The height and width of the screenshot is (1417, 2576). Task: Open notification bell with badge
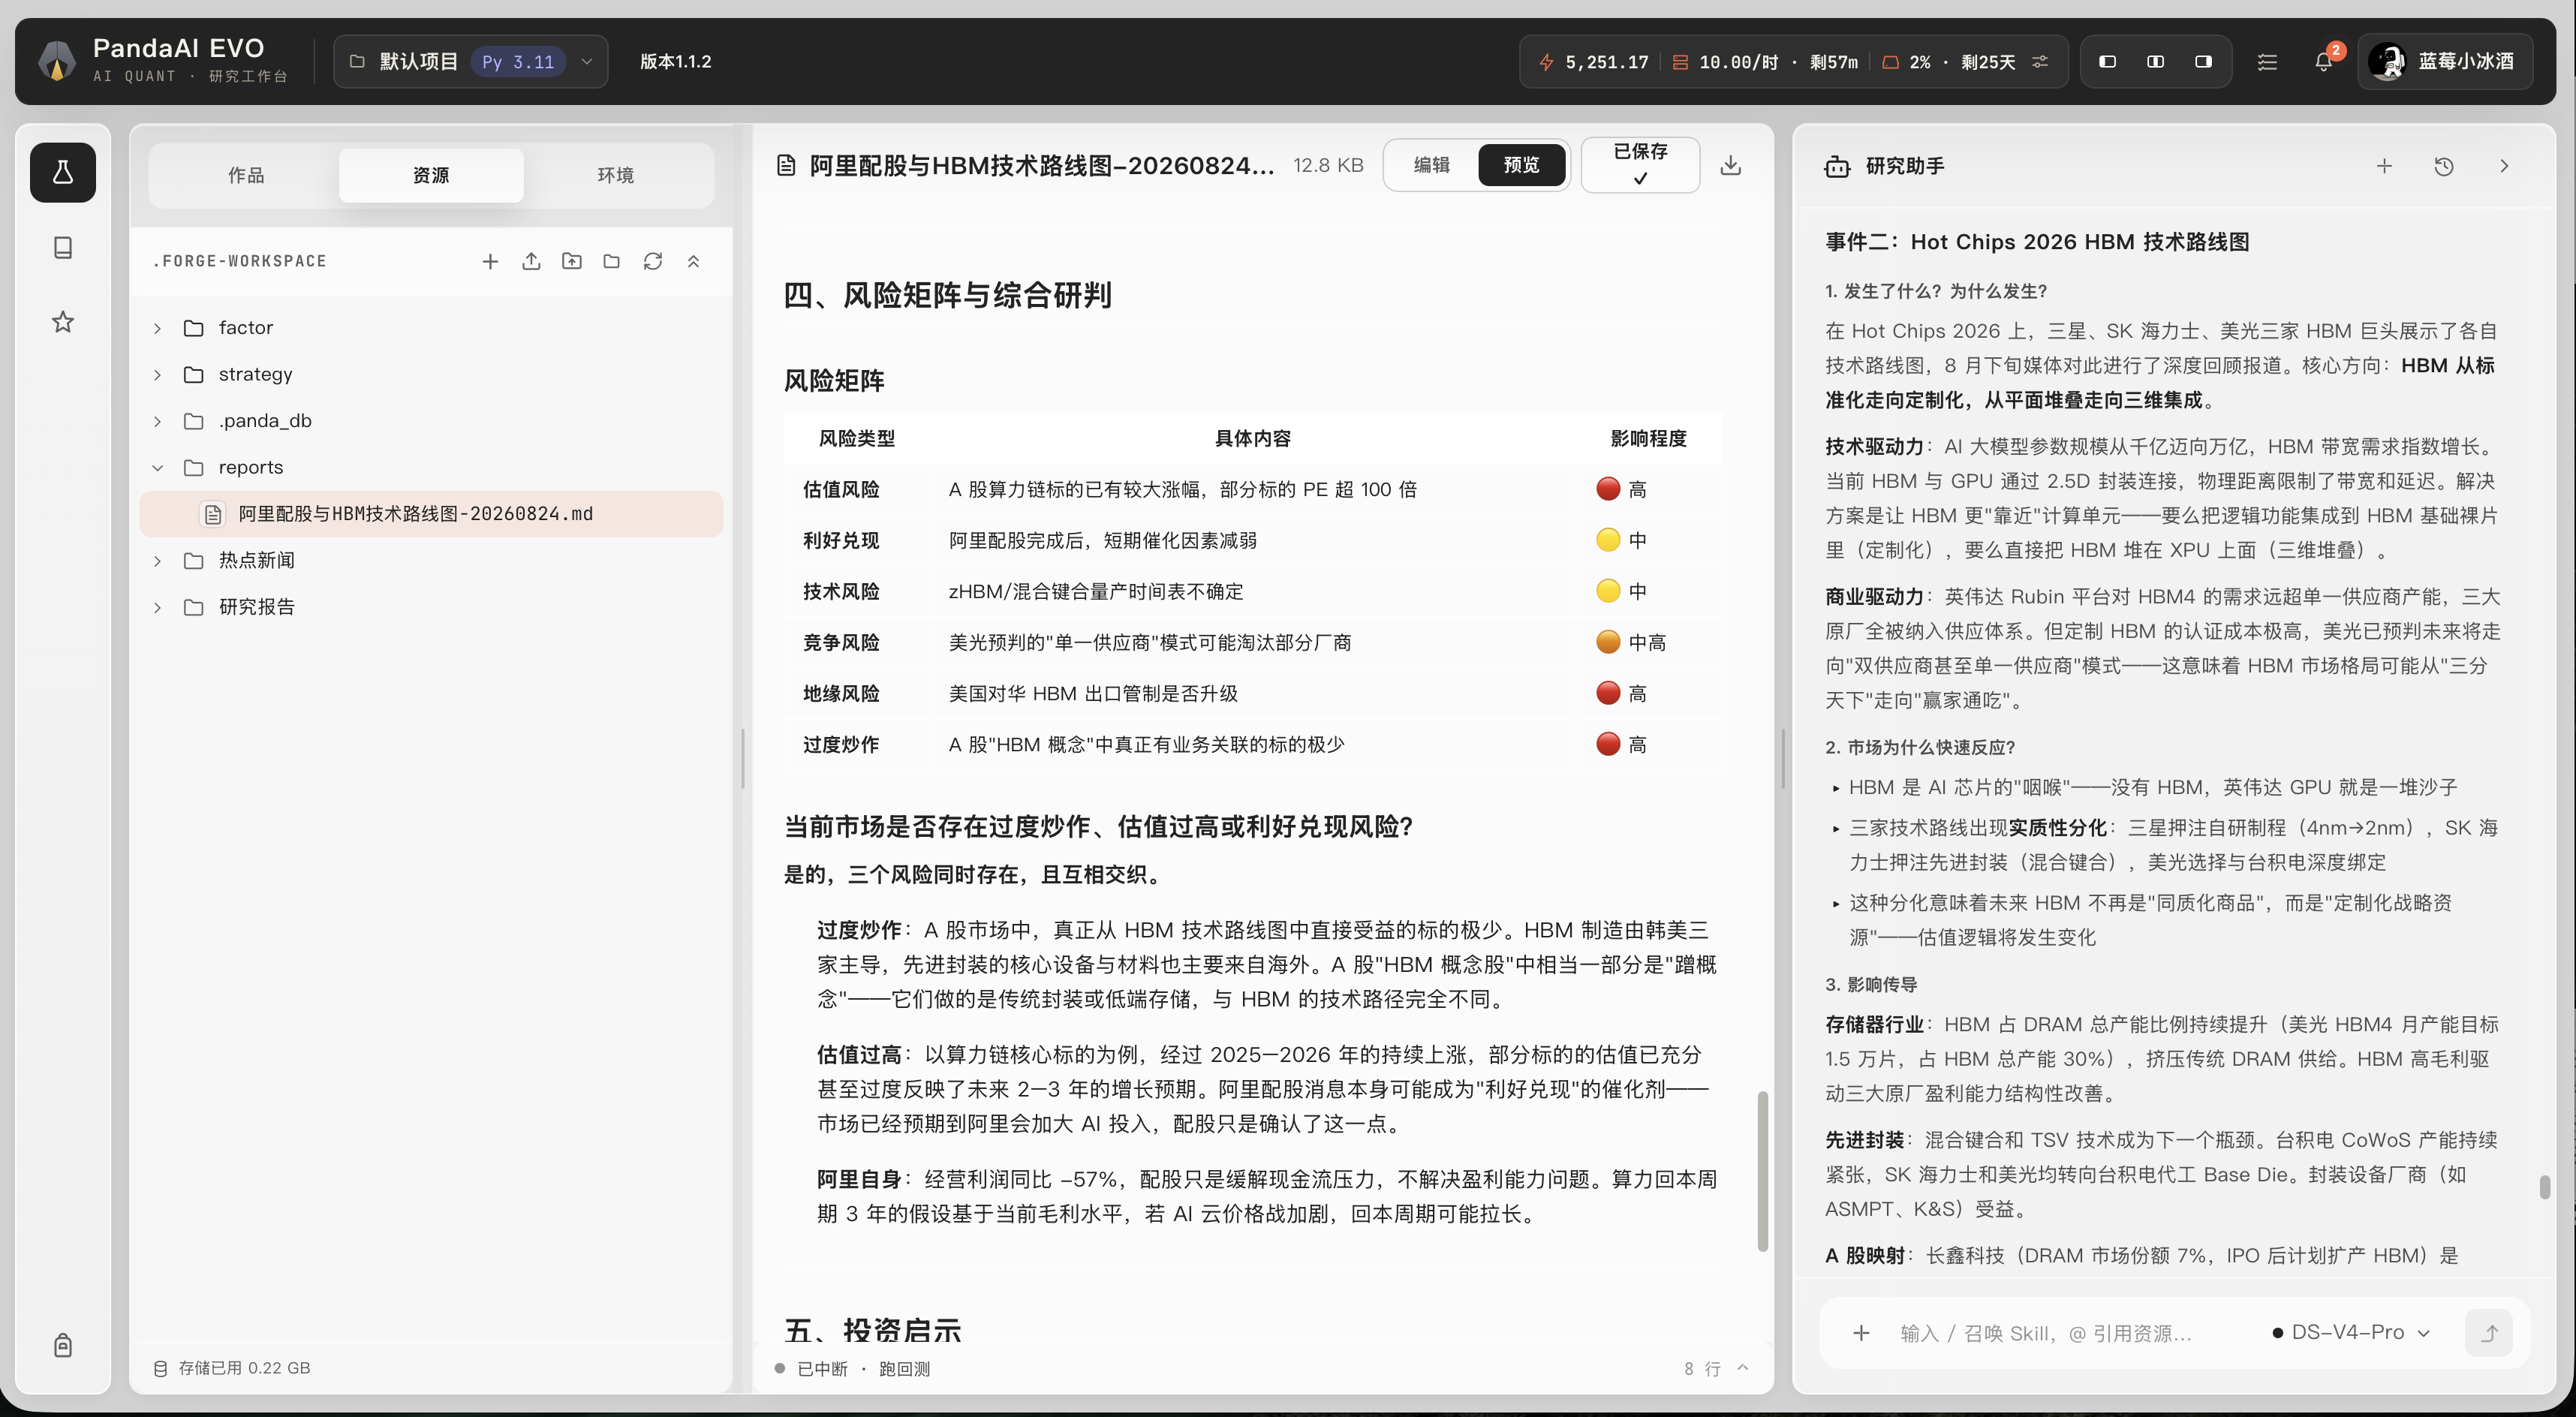pyautogui.click(x=2324, y=61)
